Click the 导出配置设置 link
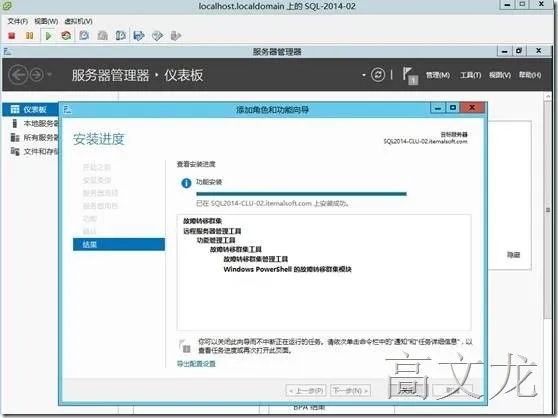This screenshot has width=558, height=418. pyautogui.click(x=196, y=364)
